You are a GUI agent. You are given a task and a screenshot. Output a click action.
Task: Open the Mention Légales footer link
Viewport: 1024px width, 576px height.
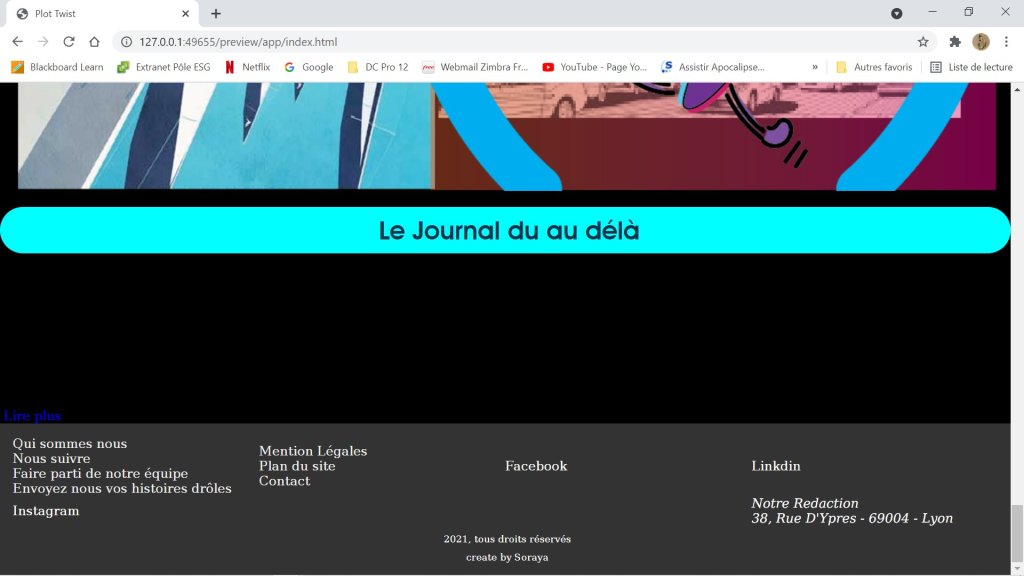313,451
